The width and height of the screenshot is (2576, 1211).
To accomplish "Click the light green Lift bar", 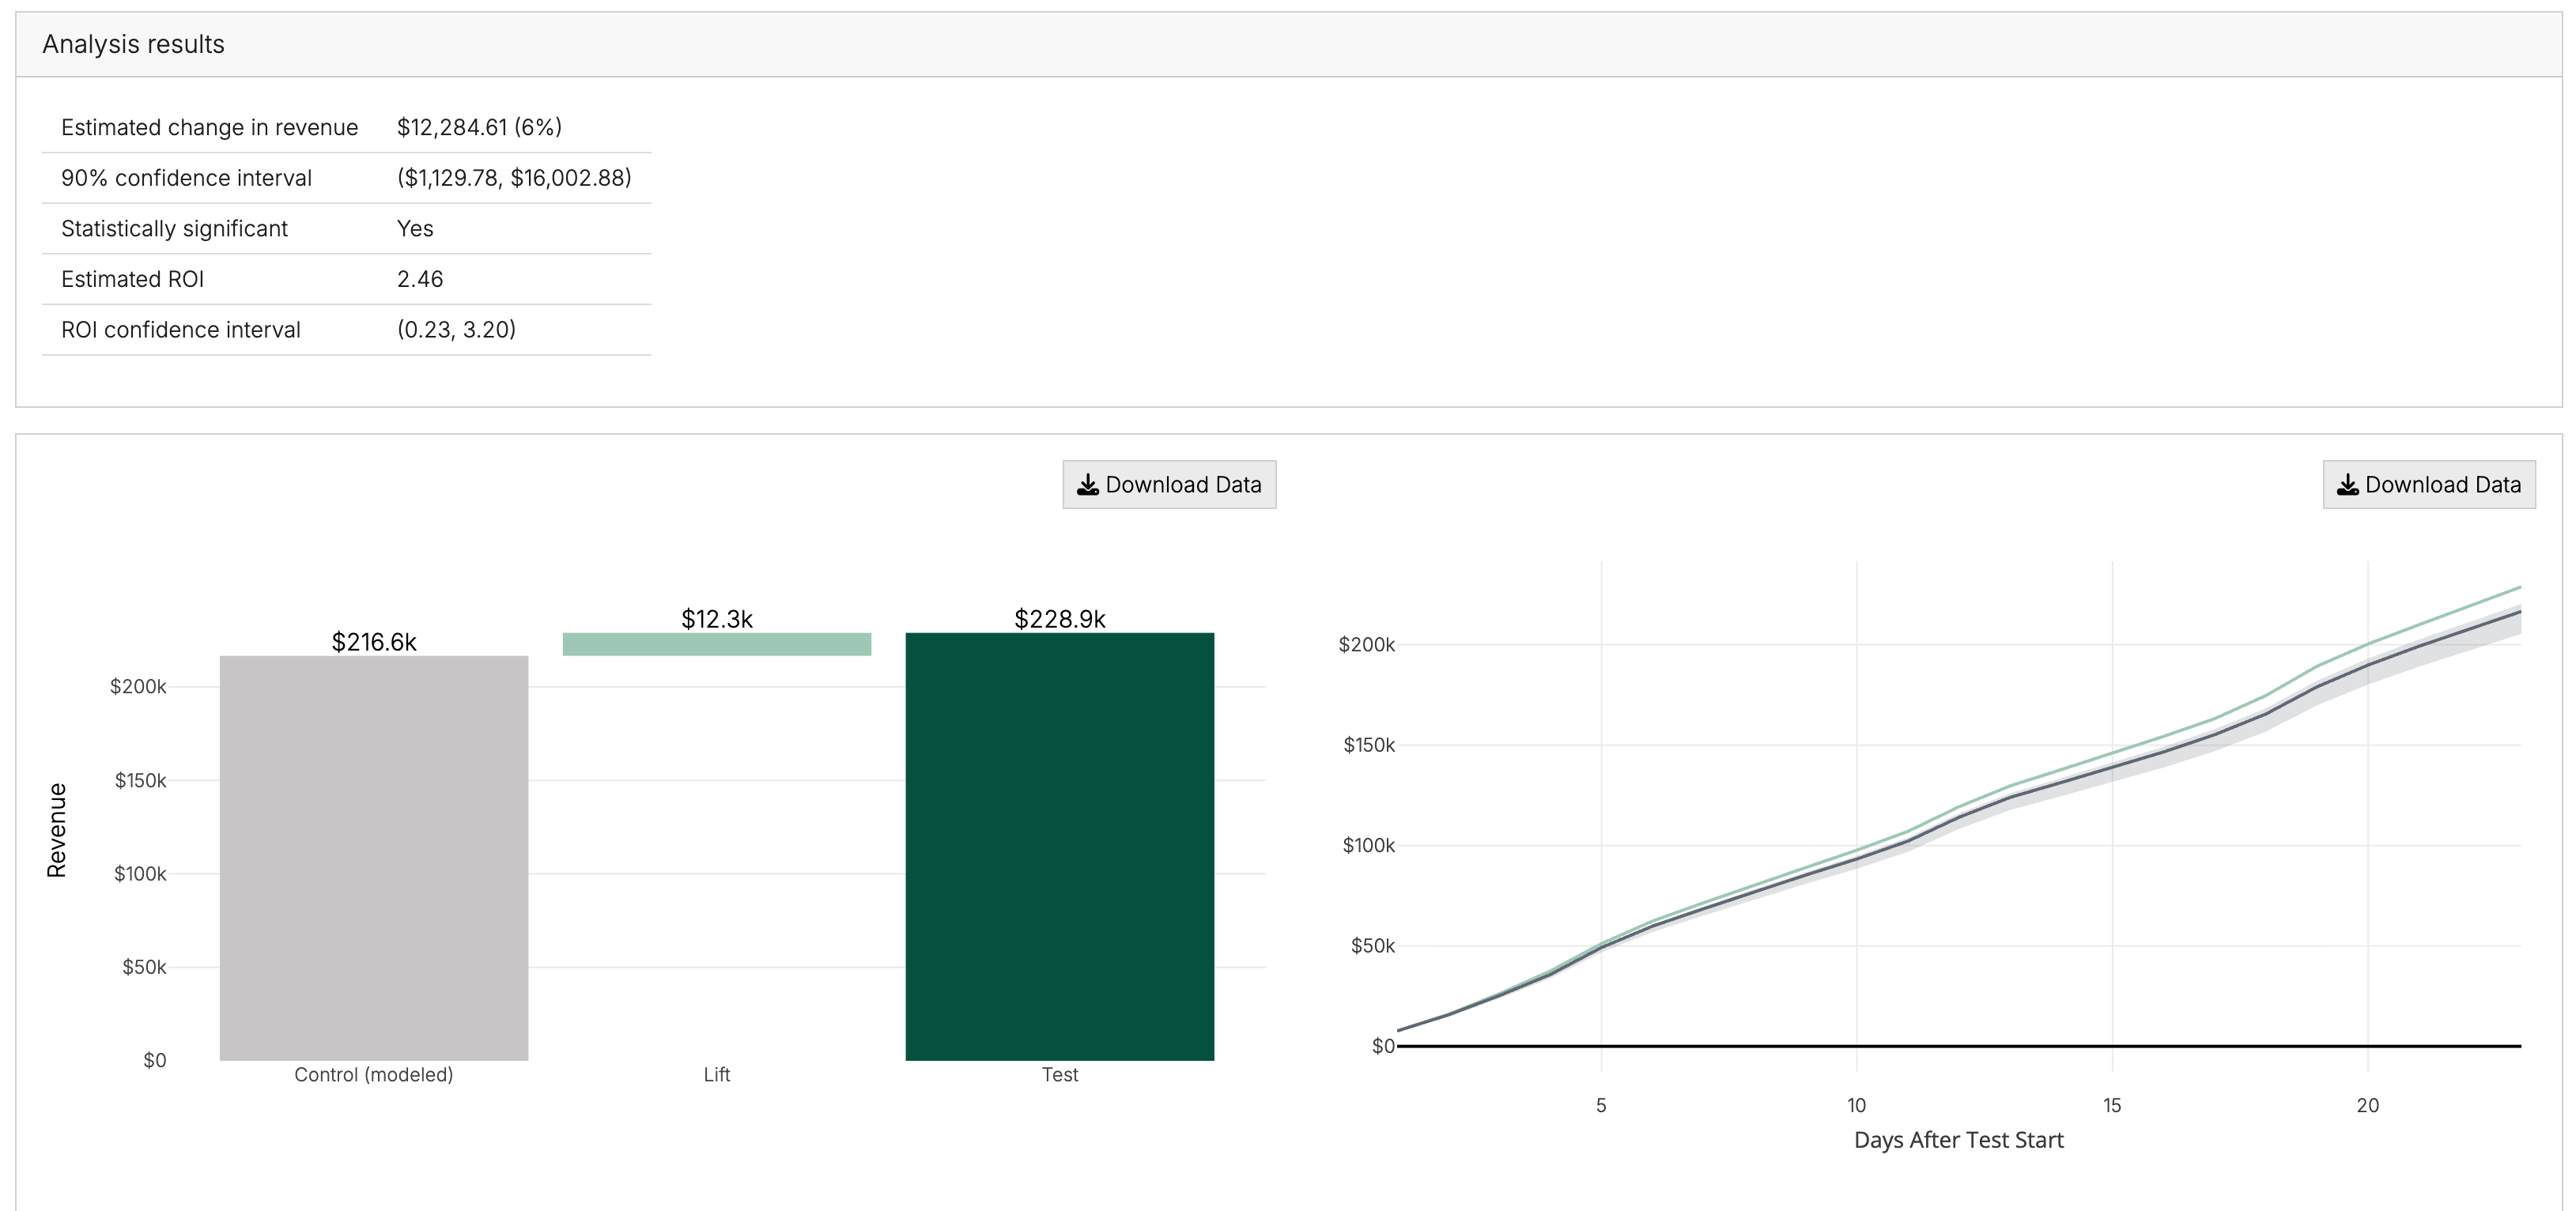I will (x=716, y=644).
